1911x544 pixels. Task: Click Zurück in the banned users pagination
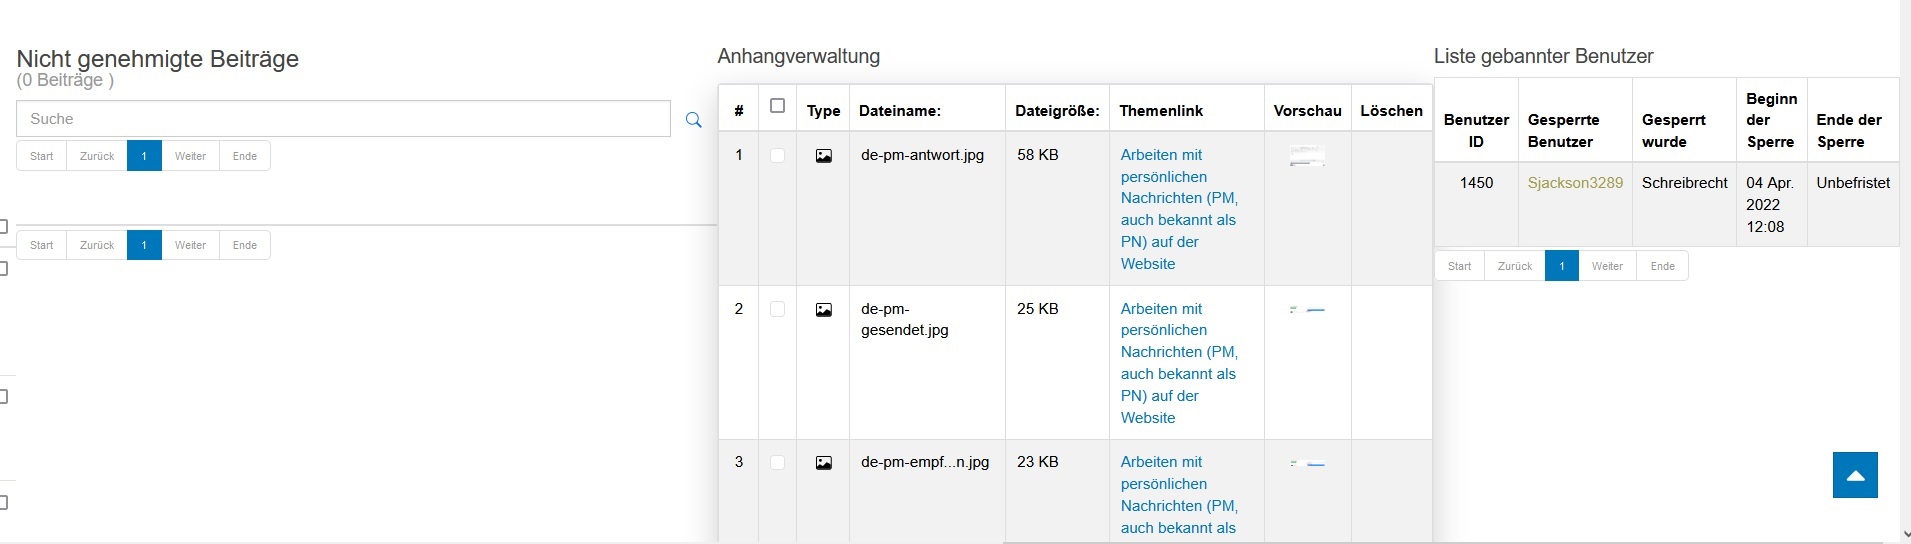(1514, 266)
